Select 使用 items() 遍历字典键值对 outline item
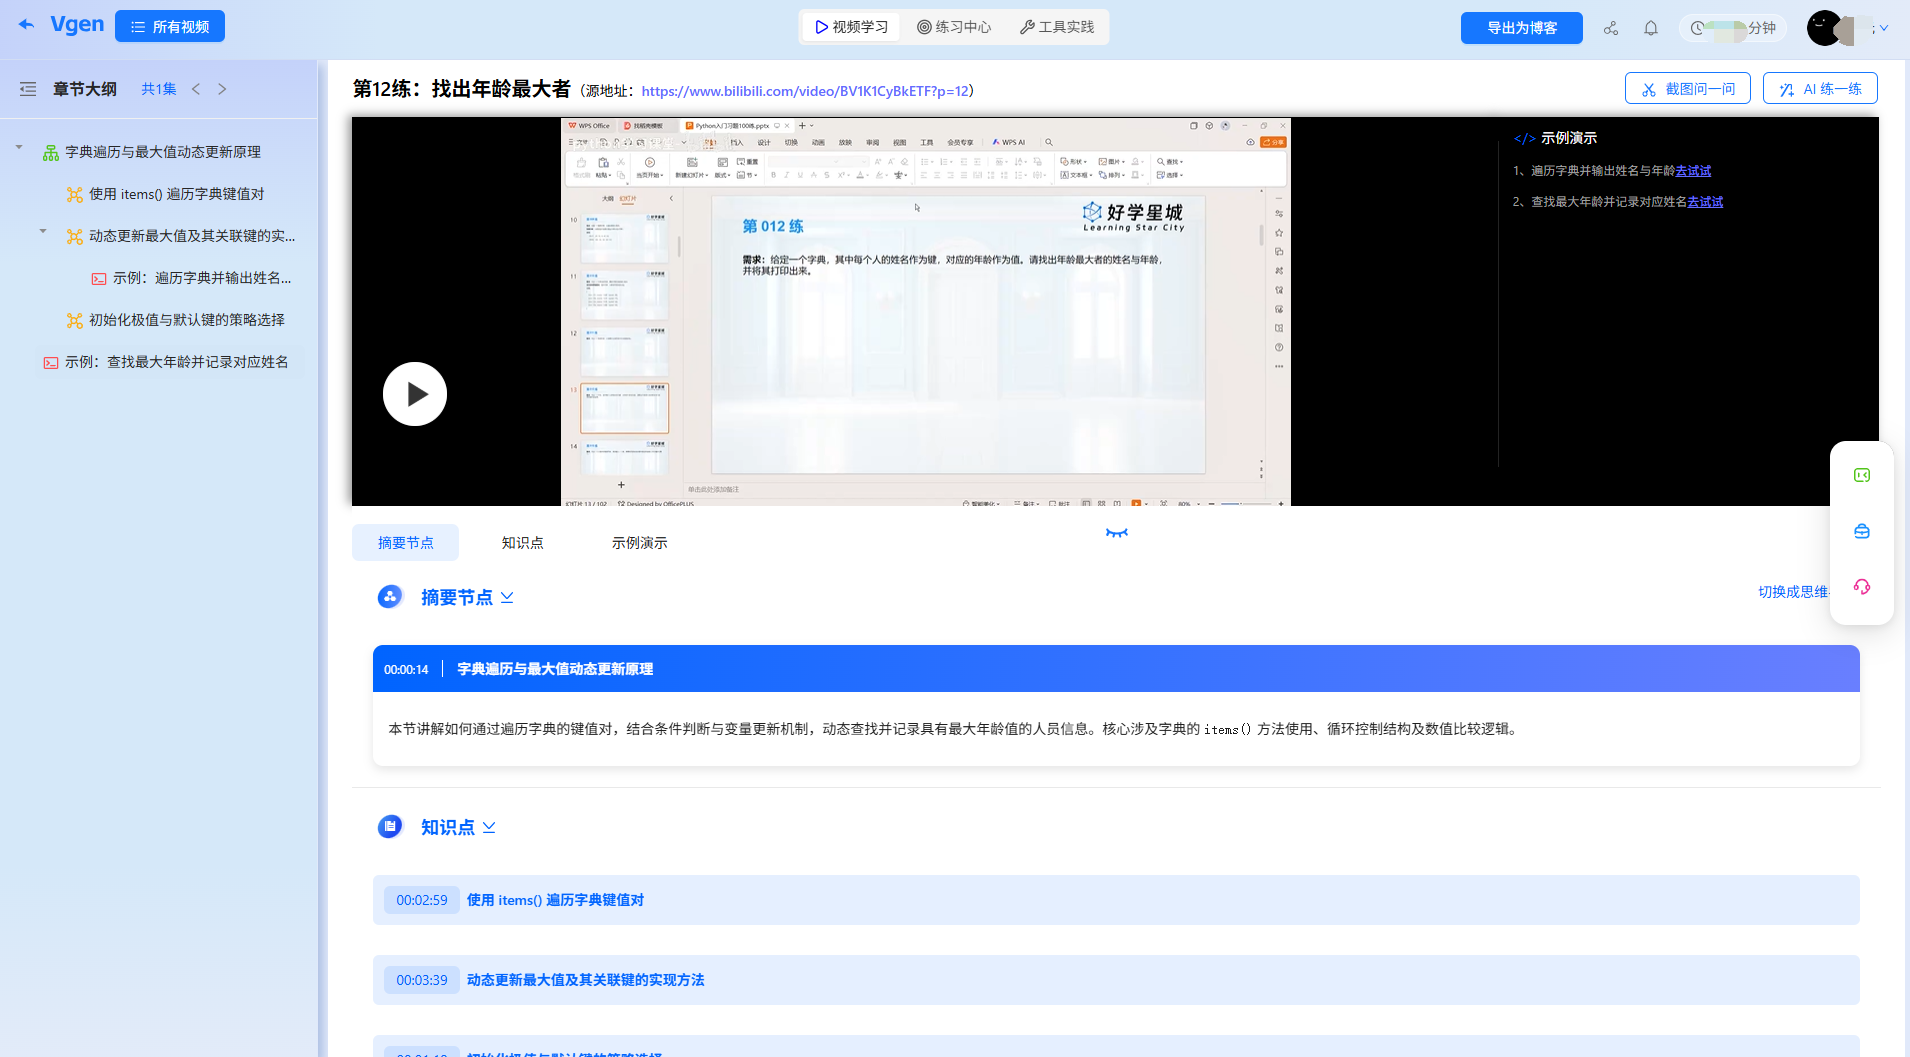 pyautogui.click(x=176, y=194)
